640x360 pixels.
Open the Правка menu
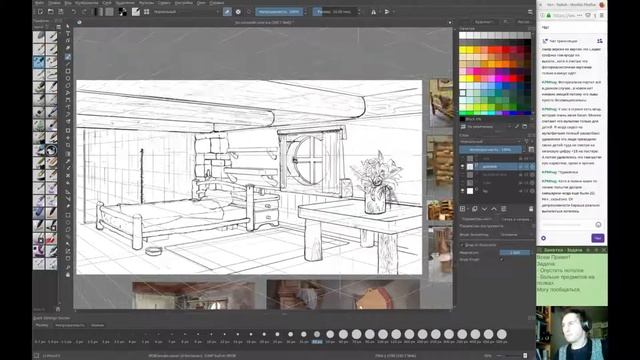[x=54, y=3]
